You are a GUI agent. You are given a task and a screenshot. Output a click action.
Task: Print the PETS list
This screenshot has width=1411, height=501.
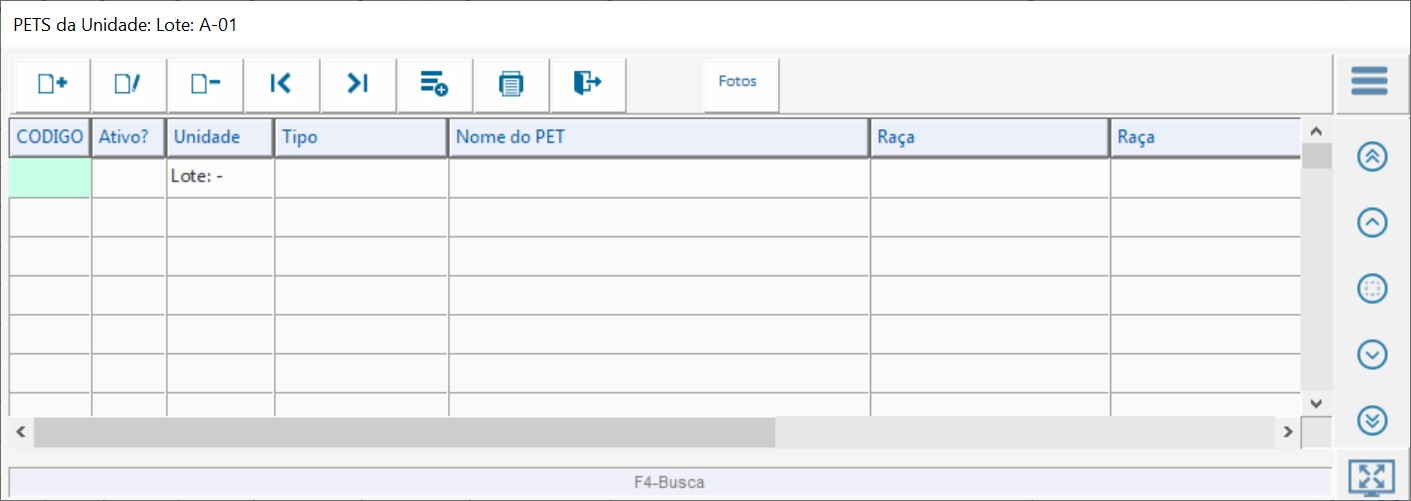pos(511,84)
